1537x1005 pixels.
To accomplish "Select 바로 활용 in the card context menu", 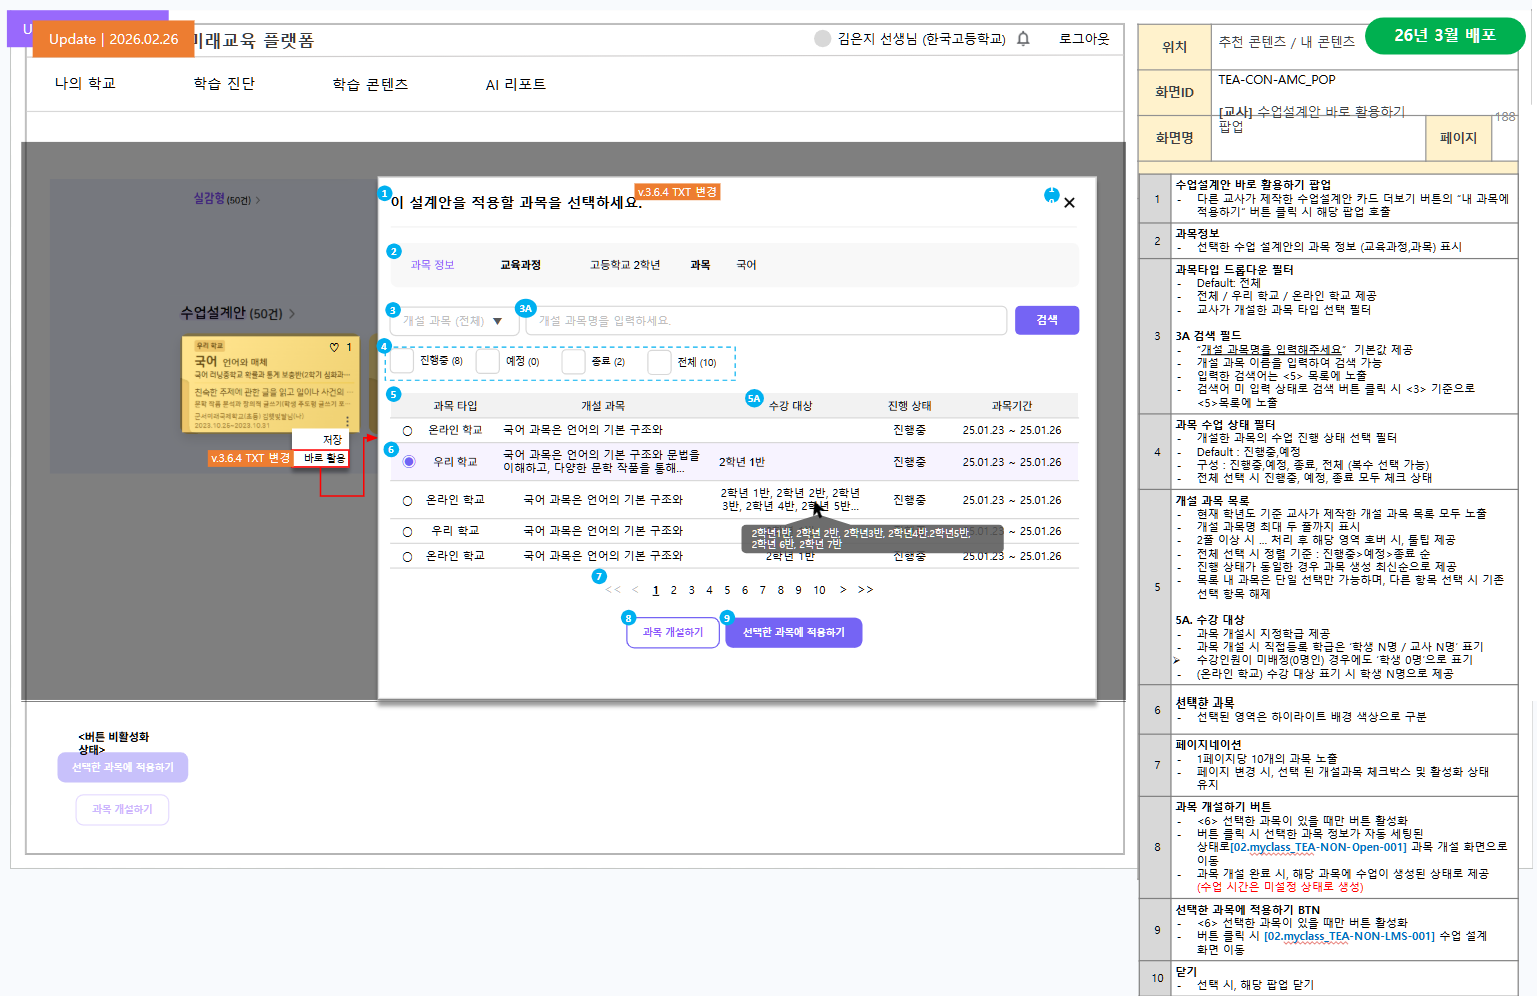I will pos(324,458).
